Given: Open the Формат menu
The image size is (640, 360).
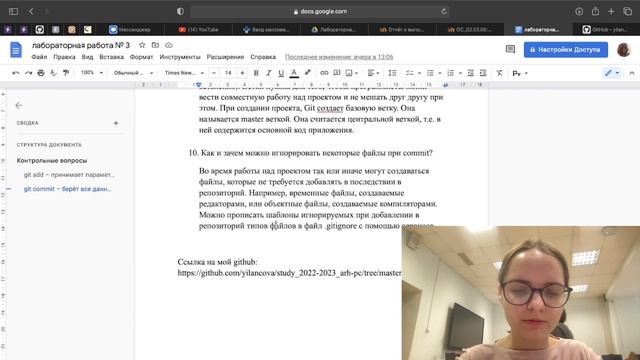Looking at the screenshot, I should pos(141,57).
